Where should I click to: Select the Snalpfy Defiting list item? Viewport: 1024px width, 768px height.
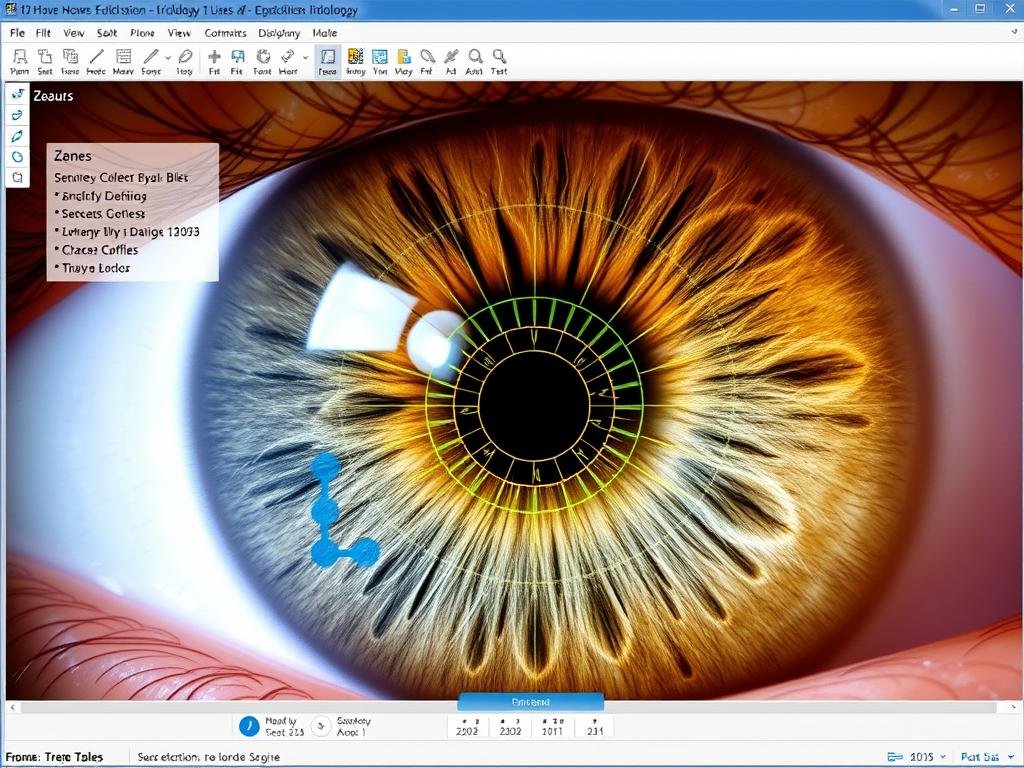click(101, 196)
